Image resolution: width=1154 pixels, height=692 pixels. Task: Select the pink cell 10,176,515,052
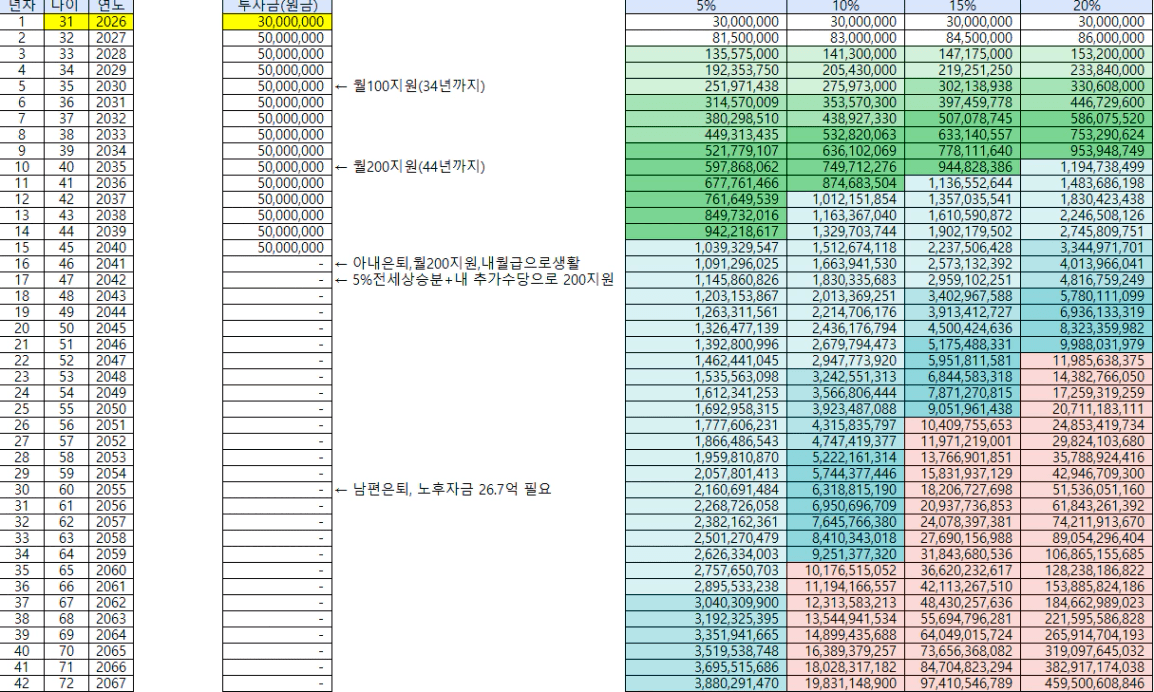[846, 571]
